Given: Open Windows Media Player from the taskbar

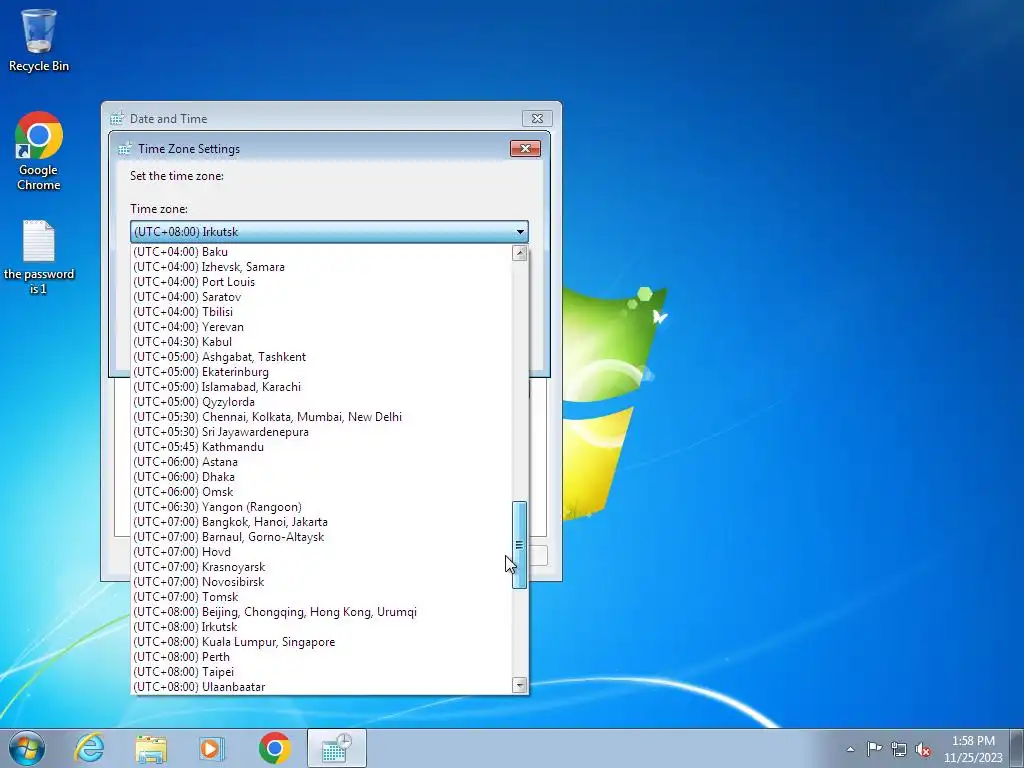Looking at the screenshot, I should point(212,748).
